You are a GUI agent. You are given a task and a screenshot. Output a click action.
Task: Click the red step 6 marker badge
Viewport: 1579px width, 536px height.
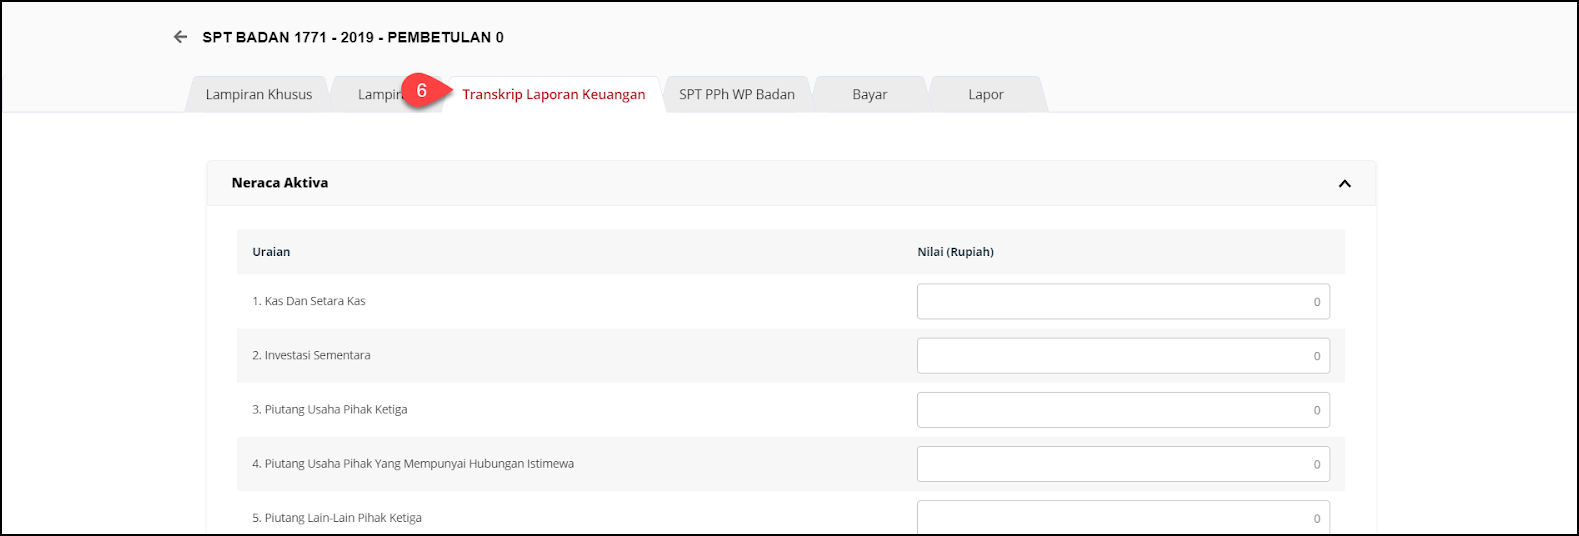[421, 91]
